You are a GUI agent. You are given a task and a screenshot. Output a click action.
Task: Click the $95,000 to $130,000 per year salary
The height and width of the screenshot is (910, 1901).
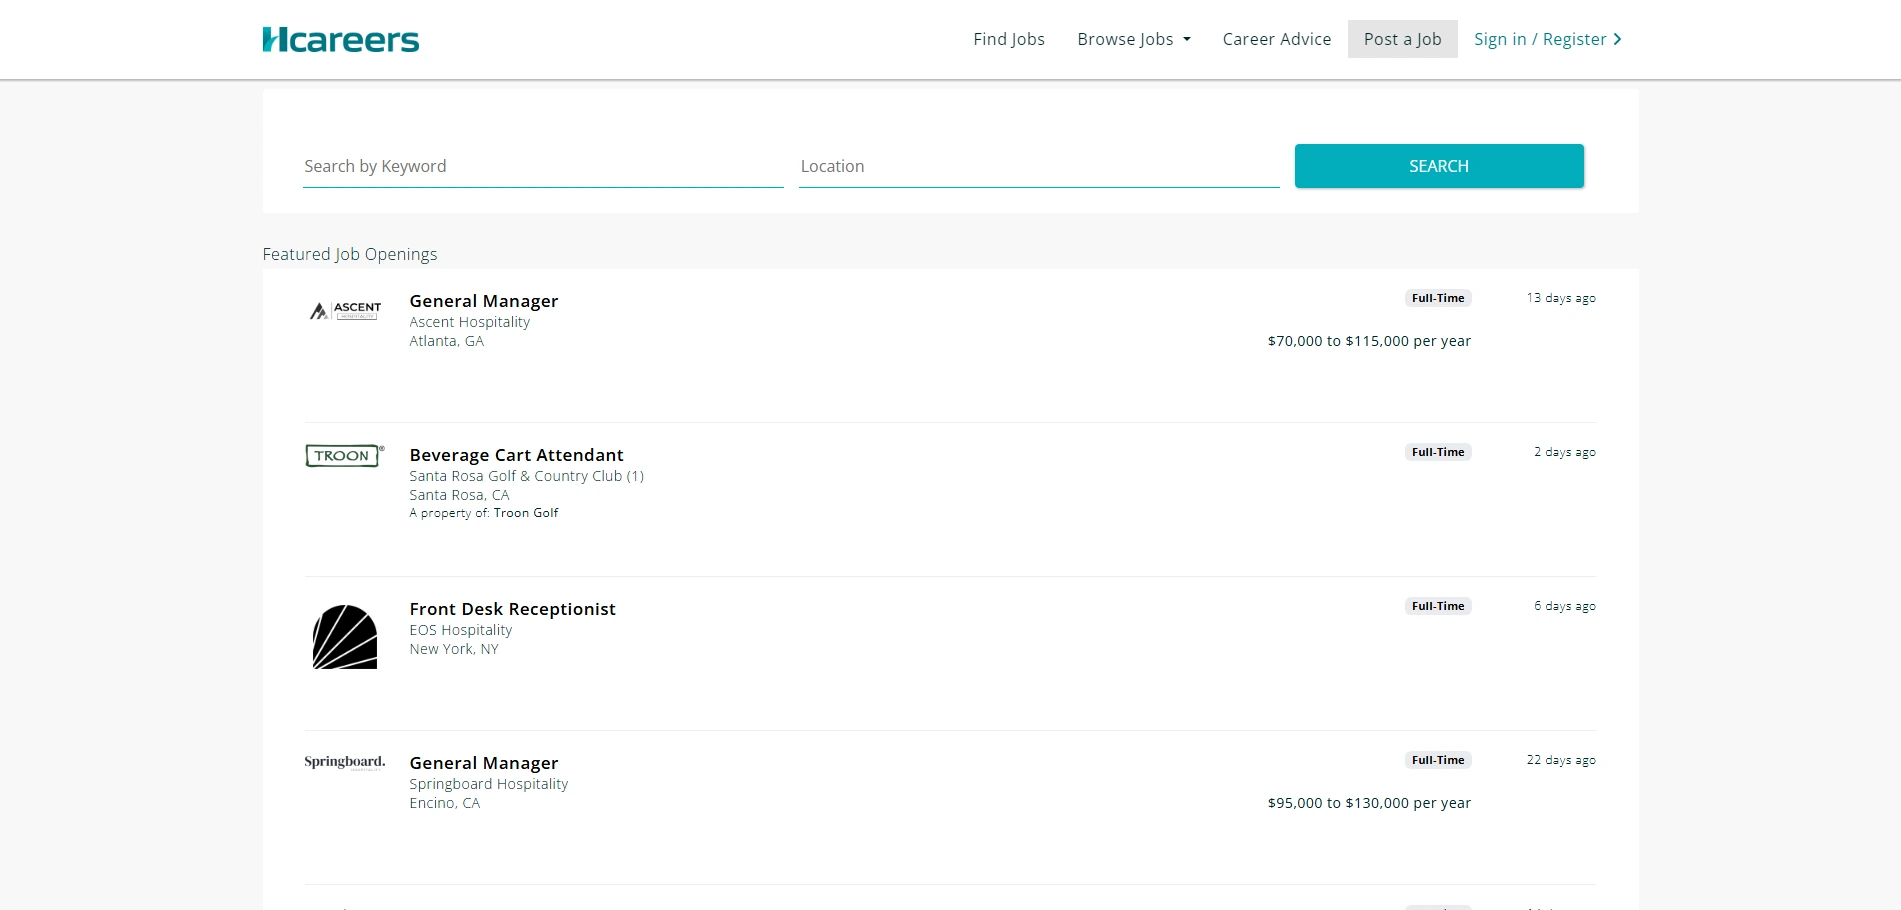click(x=1369, y=803)
